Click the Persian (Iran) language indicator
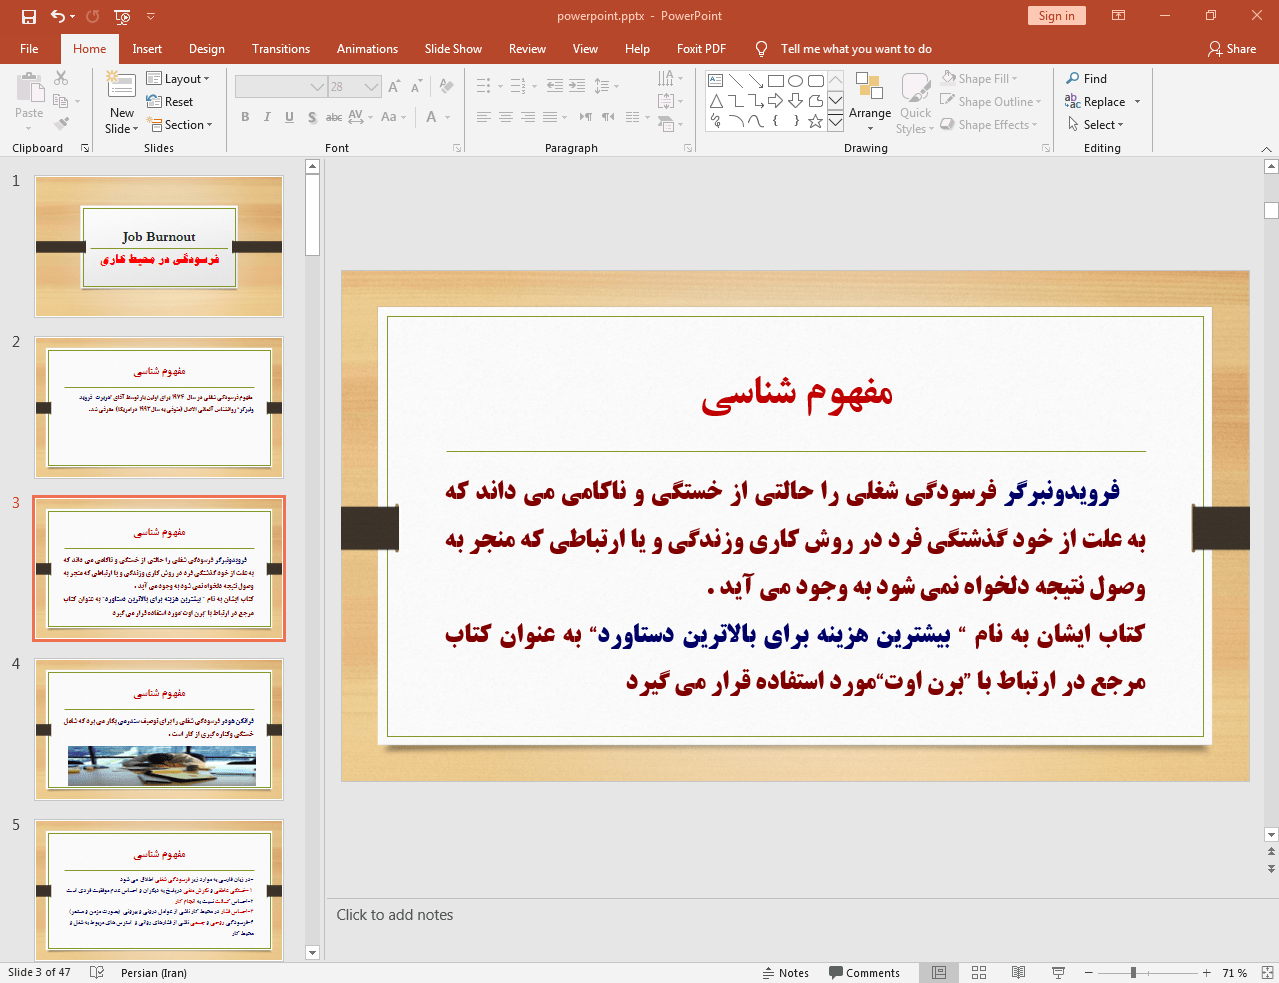This screenshot has height=983, width=1279. (154, 973)
